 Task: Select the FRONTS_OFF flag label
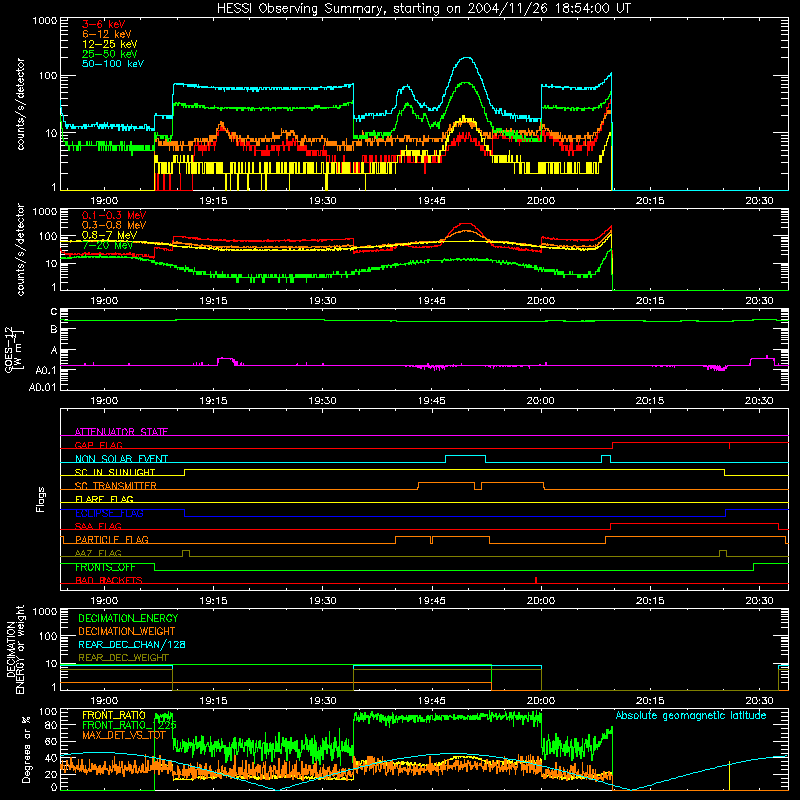click(105, 567)
